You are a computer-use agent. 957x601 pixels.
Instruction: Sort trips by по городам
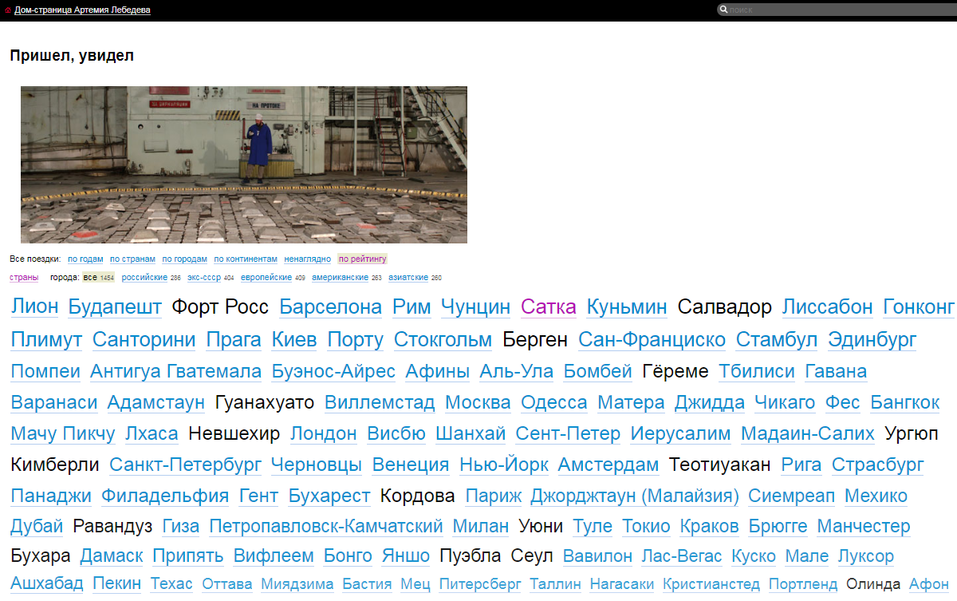[184, 259]
